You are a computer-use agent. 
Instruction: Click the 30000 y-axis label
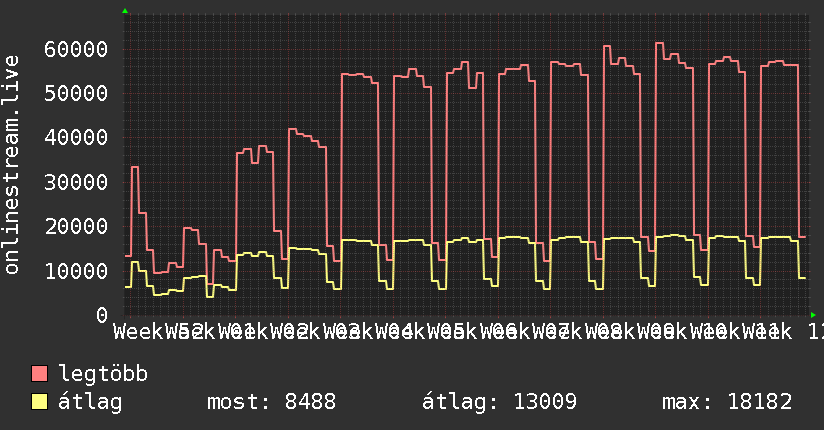pyautogui.click(x=76, y=182)
